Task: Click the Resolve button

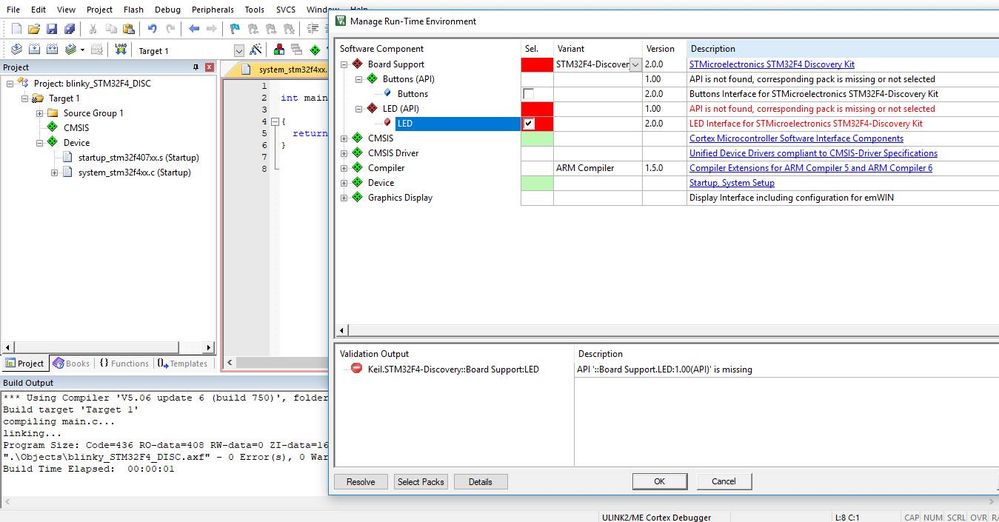Action: click(361, 482)
